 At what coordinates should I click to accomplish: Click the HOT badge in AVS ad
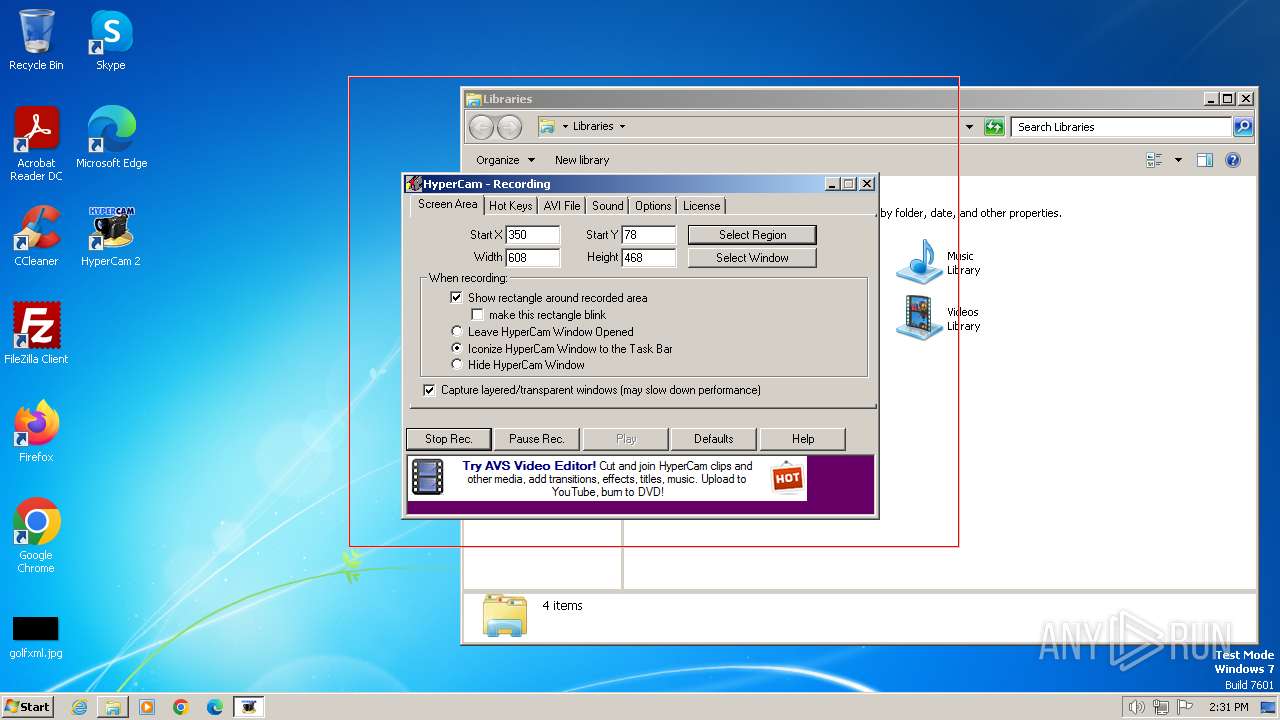[788, 478]
